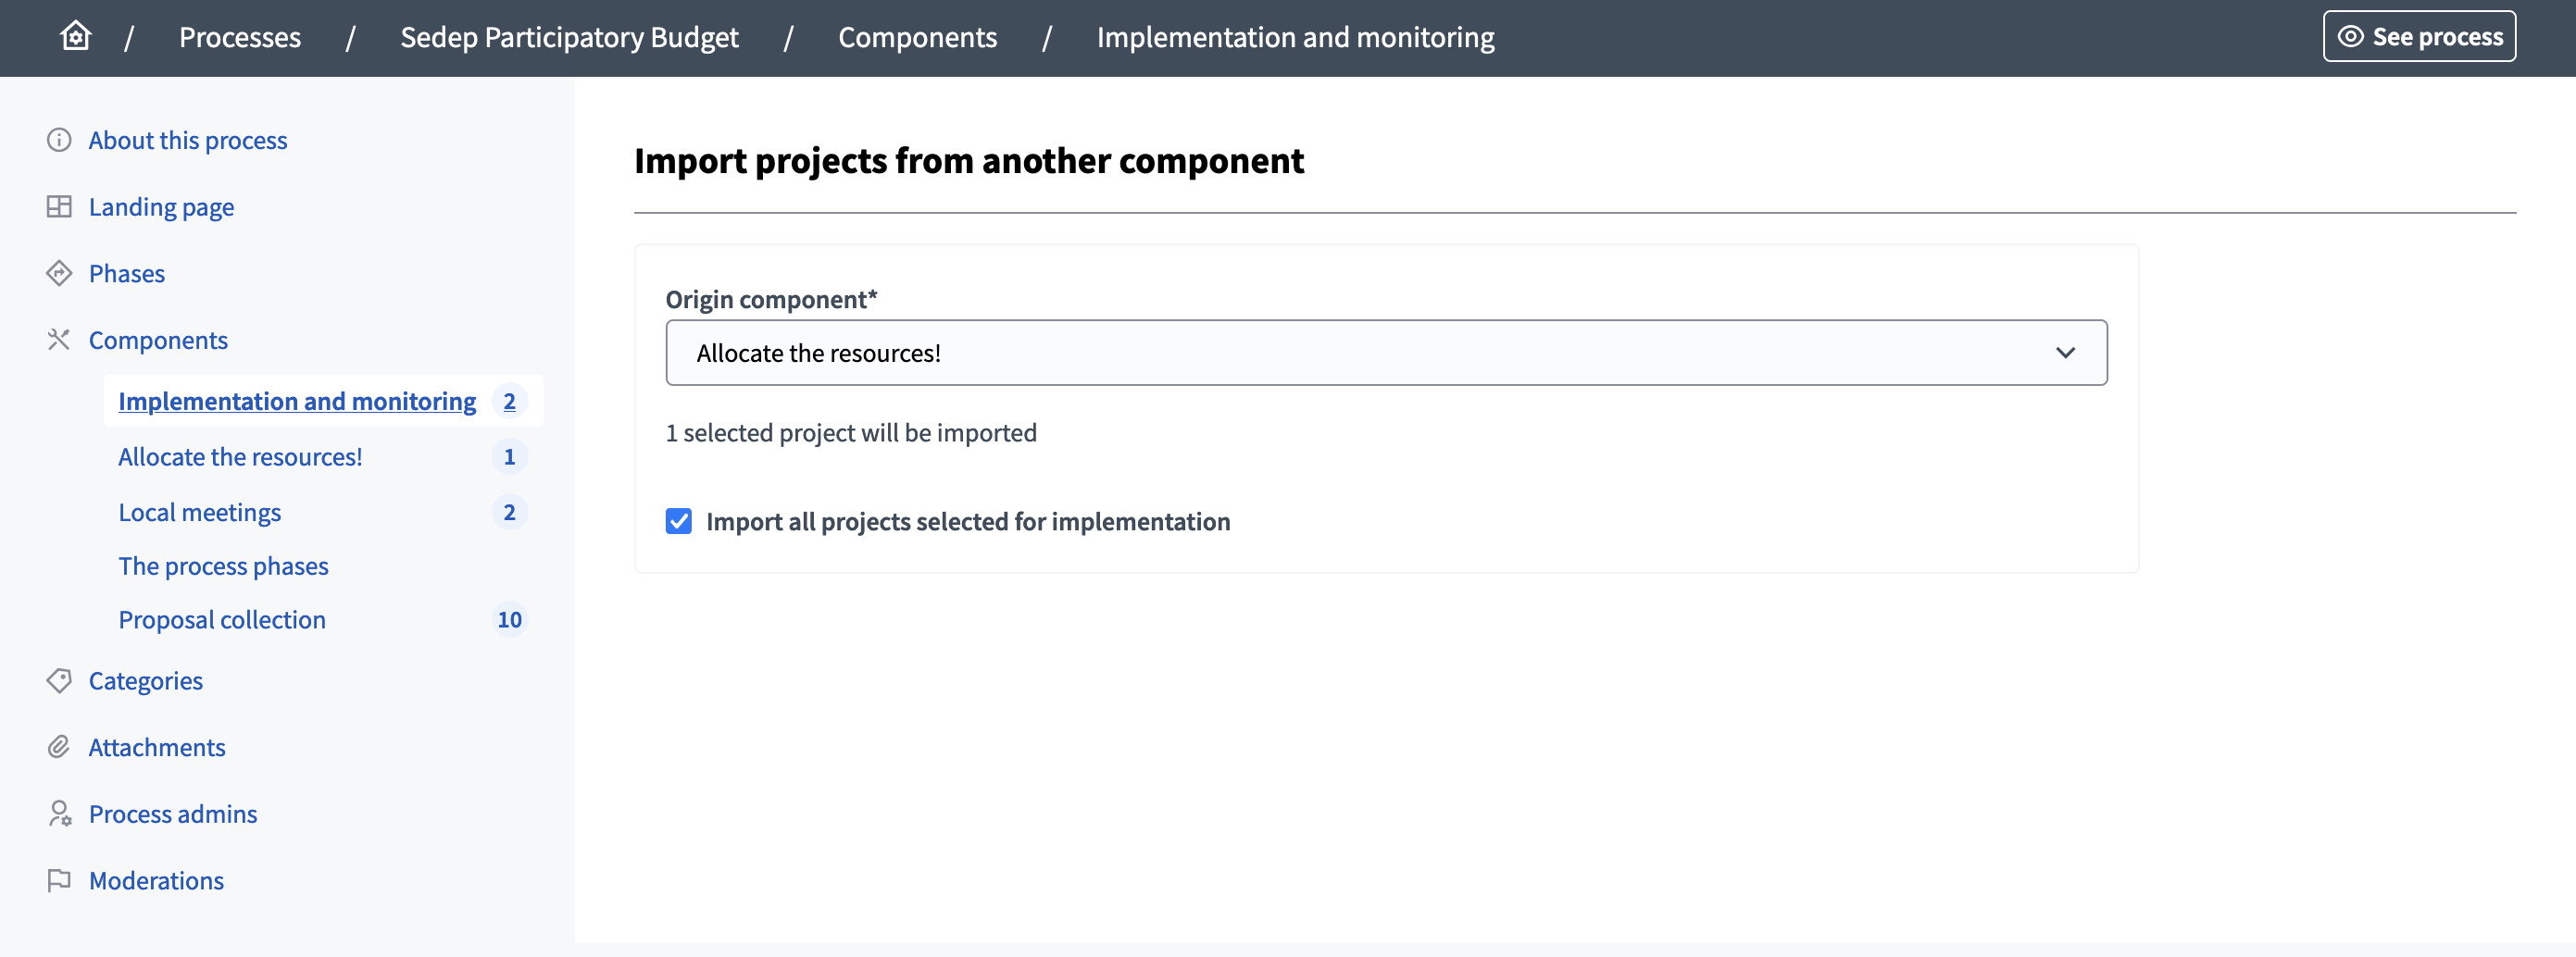Click the Process admins user icon
This screenshot has height=957, width=2576.
click(59, 814)
